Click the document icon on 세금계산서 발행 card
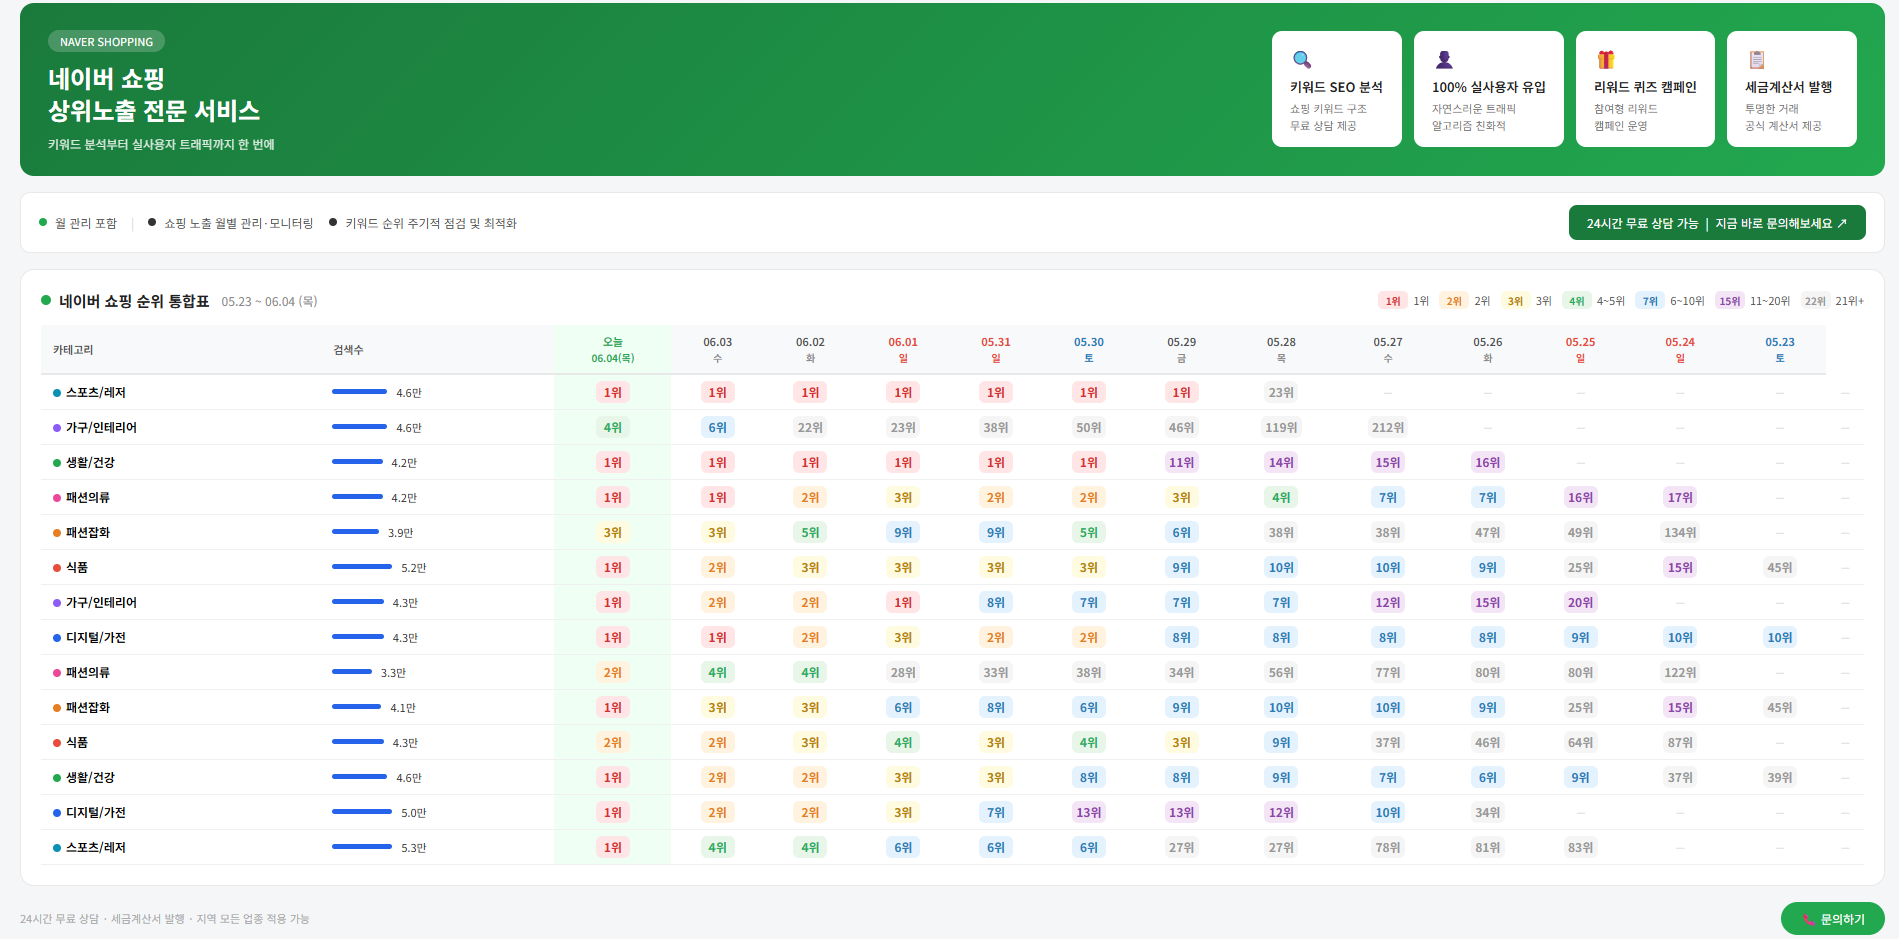Image resolution: width=1899 pixels, height=939 pixels. coord(1757,60)
